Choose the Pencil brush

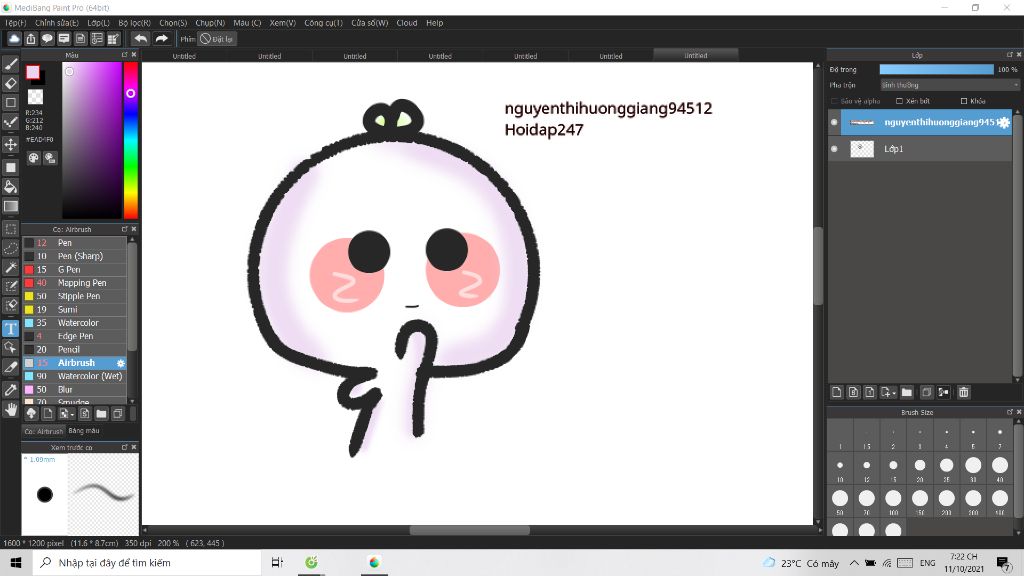tap(75, 349)
